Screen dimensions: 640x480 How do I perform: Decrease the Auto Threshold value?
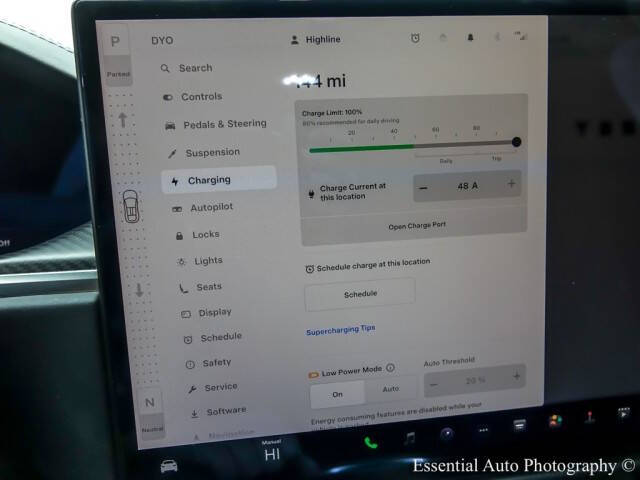click(433, 384)
